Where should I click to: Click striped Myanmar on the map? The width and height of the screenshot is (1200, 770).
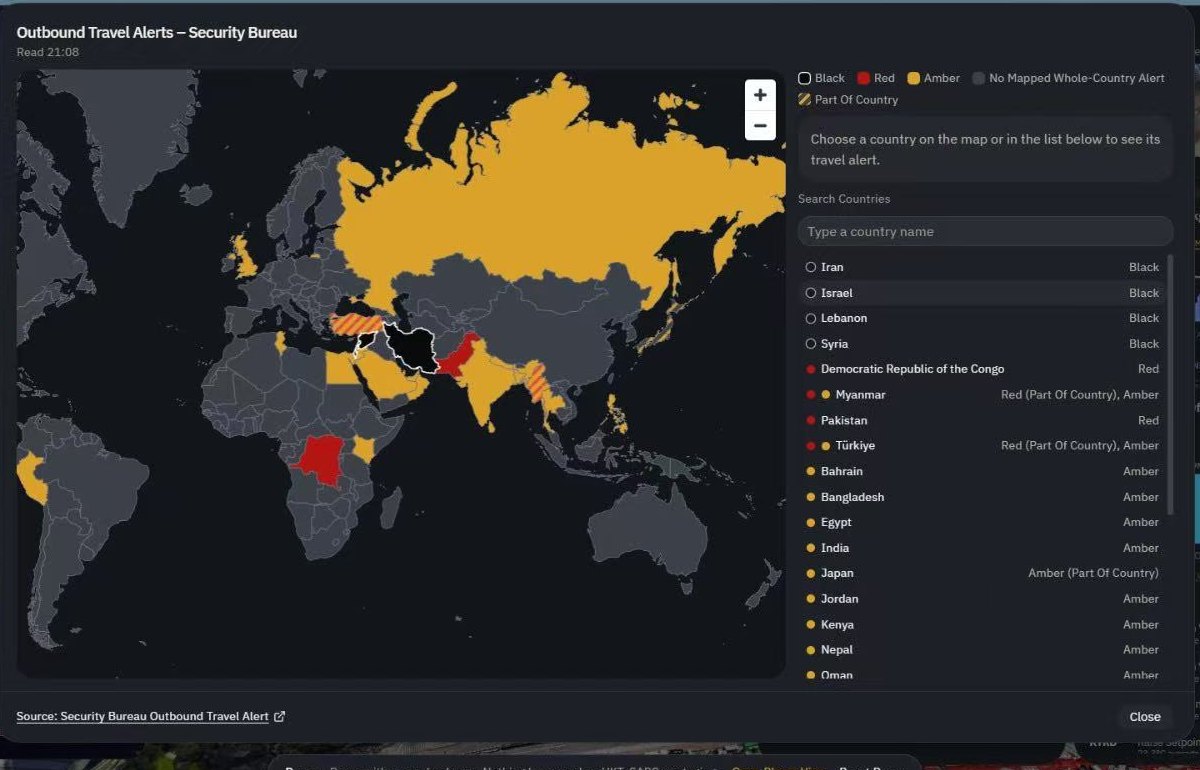[538, 380]
